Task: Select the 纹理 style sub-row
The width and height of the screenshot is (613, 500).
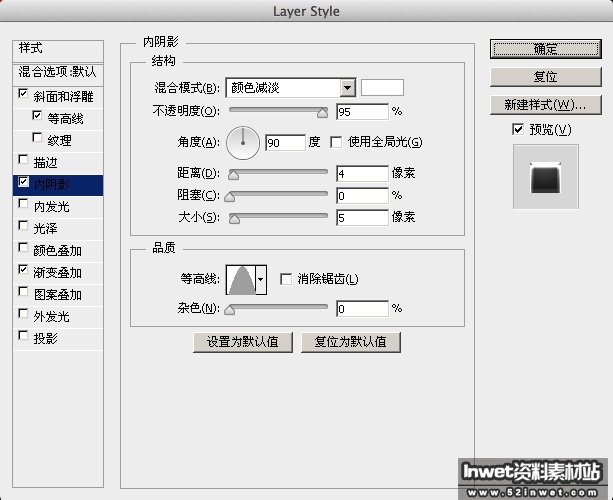Action: (58, 140)
